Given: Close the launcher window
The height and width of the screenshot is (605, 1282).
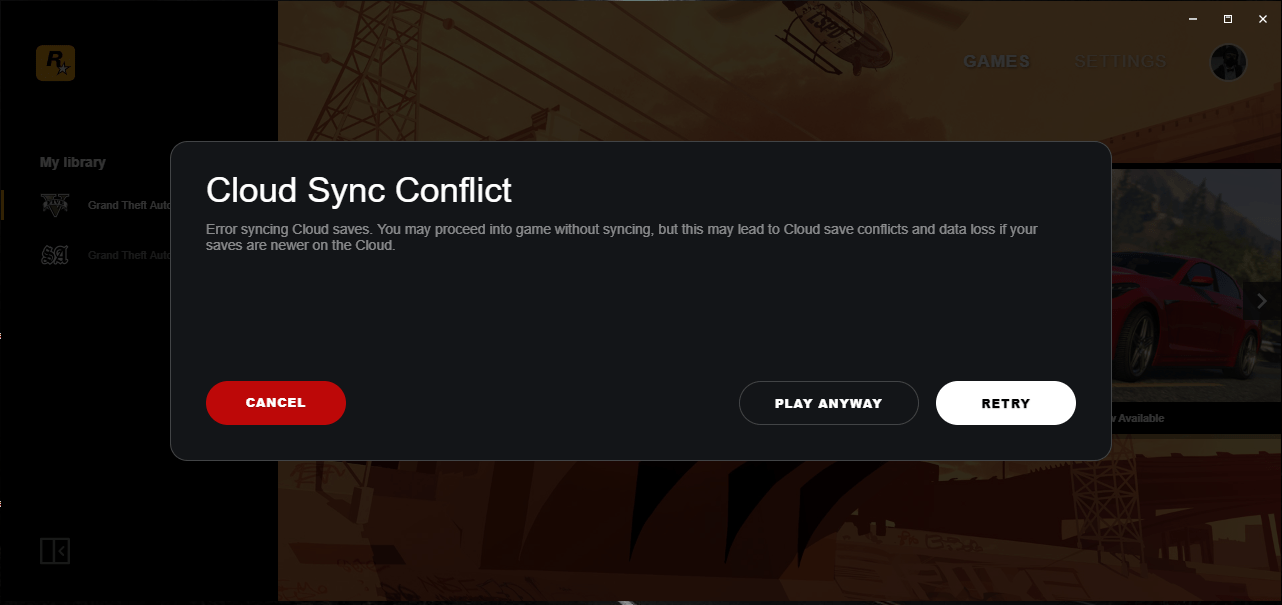Looking at the screenshot, I should [x=1262, y=18].
